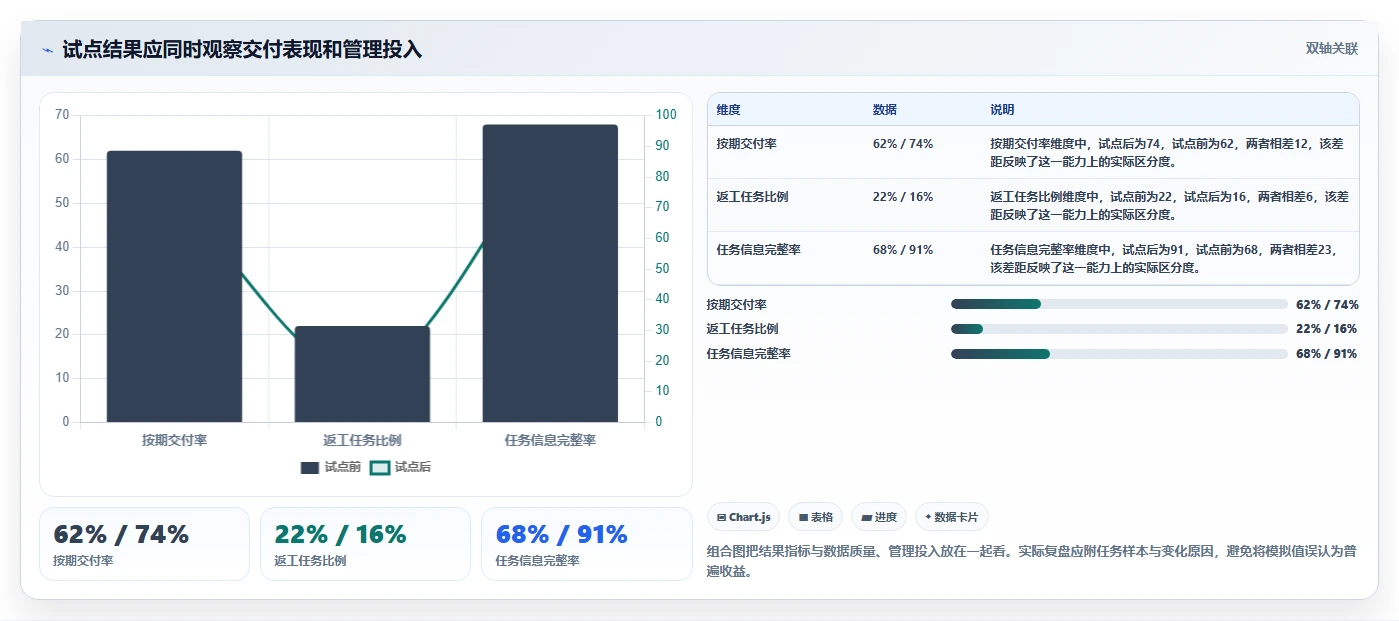
Task: Click the 返工任务比例 bar in chart
Action: click(362, 374)
